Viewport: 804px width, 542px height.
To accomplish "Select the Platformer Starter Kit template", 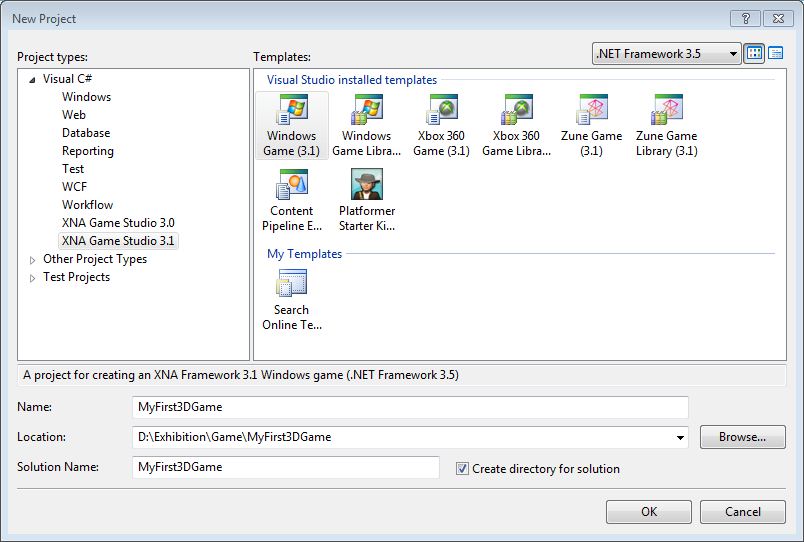I will click(x=367, y=200).
